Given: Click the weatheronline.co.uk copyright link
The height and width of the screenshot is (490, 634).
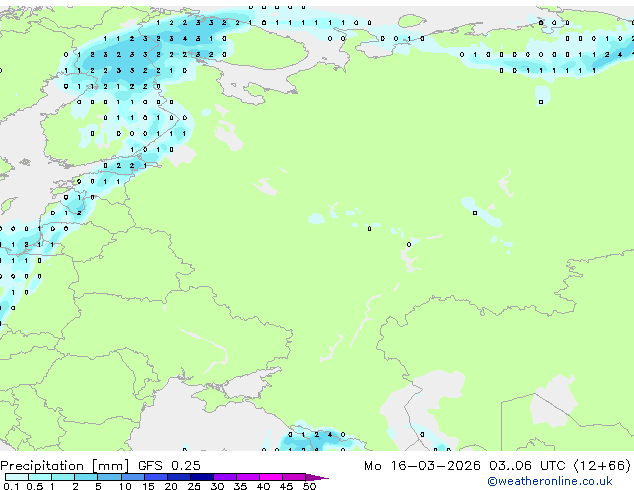Looking at the screenshot, I should 549,481.
